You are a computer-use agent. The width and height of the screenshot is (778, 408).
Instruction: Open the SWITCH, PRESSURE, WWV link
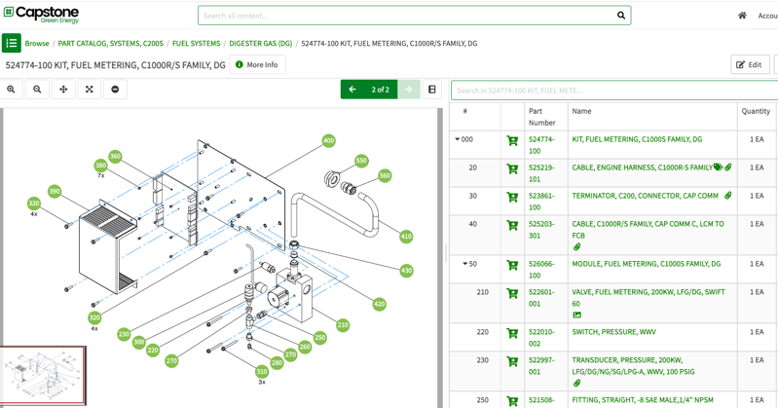coord(614,332)
